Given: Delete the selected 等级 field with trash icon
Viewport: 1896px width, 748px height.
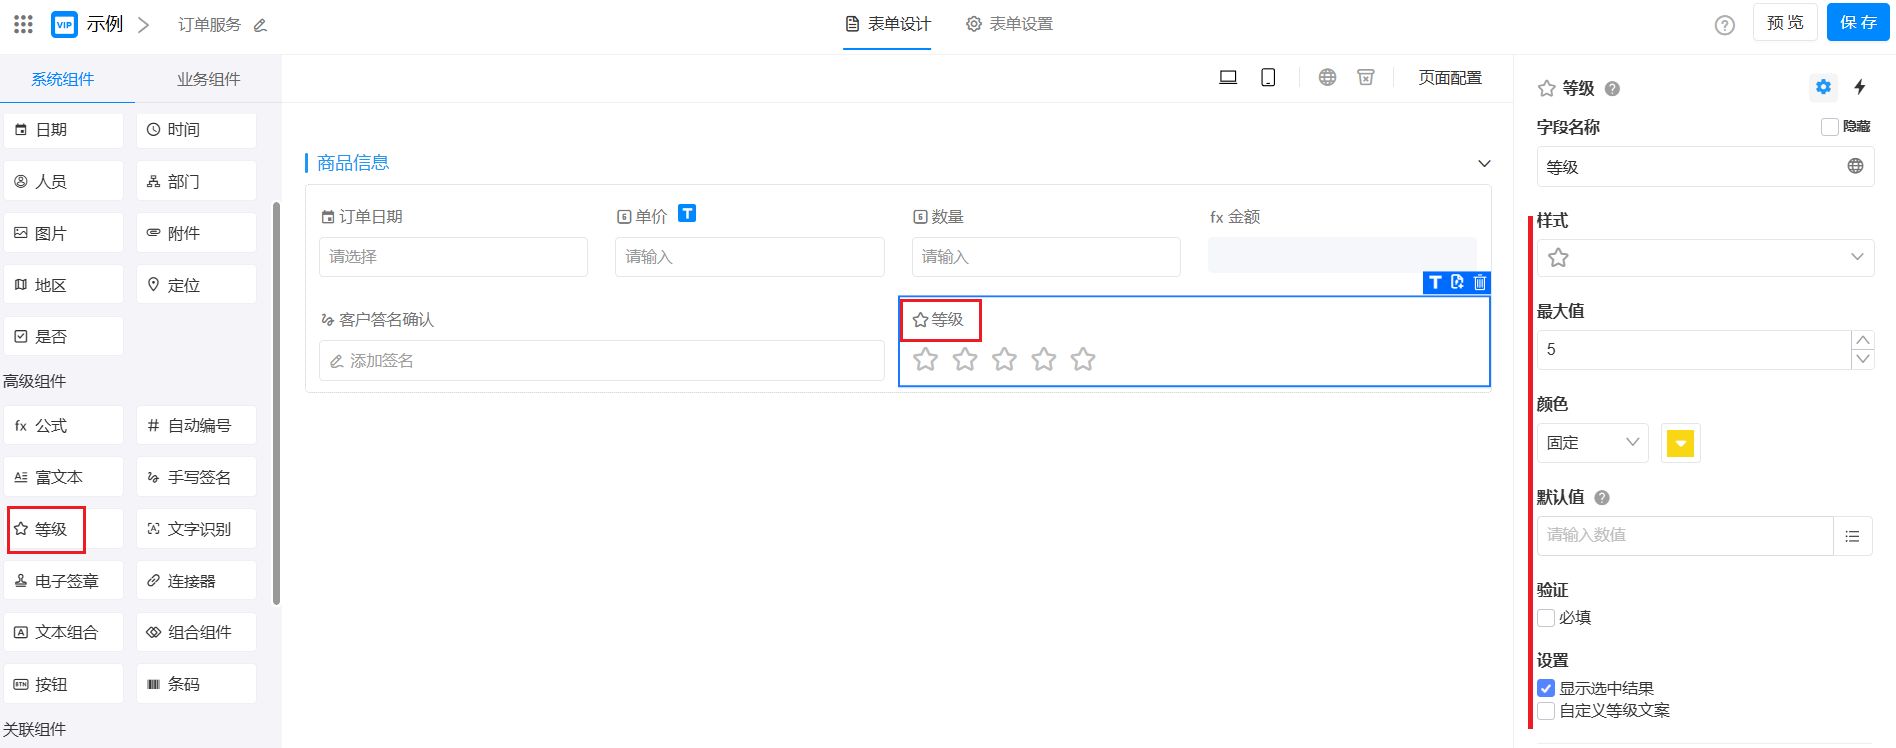Looking at the screenshot, I should (1480, 283).
